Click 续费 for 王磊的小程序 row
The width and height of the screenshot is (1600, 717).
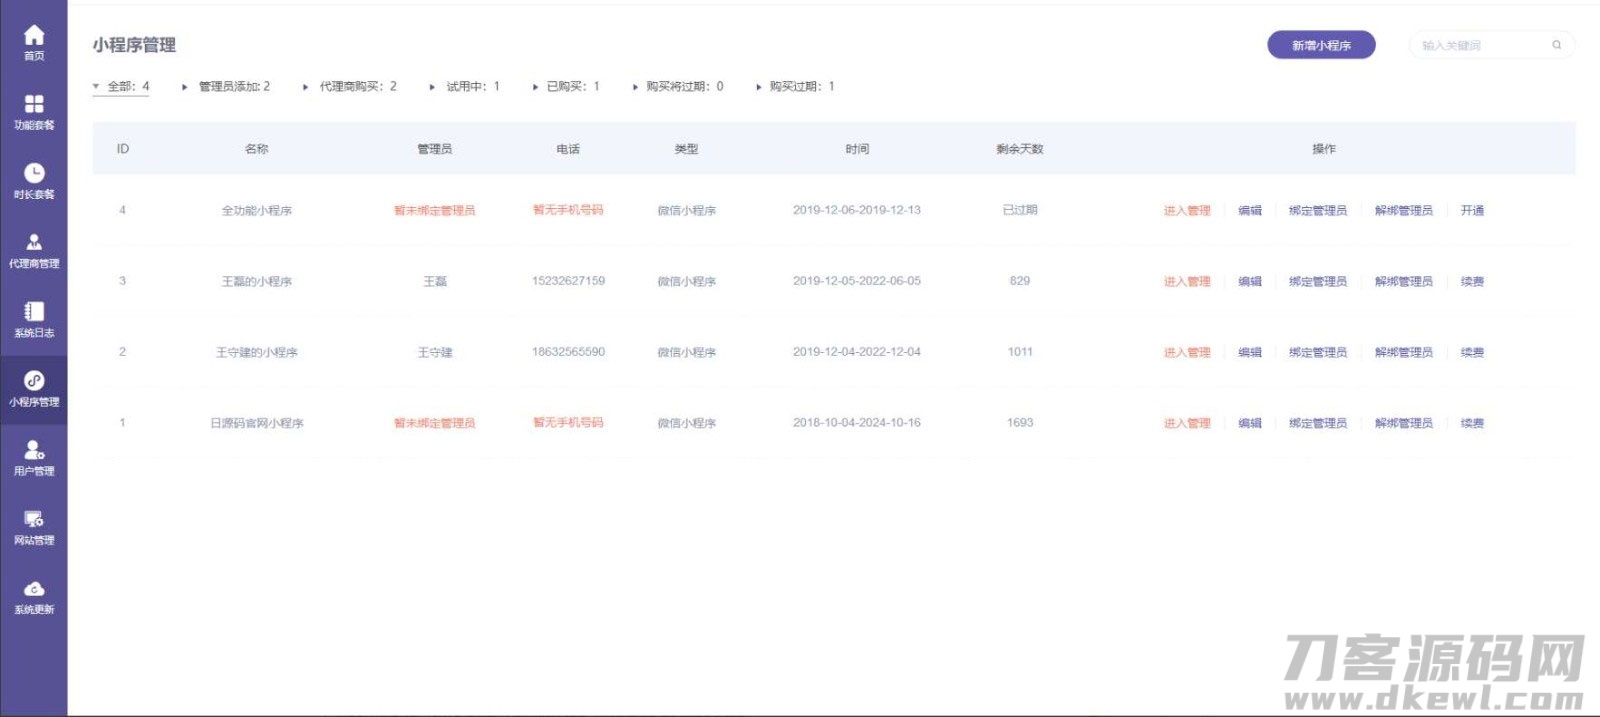click(x=1472, y=282)
